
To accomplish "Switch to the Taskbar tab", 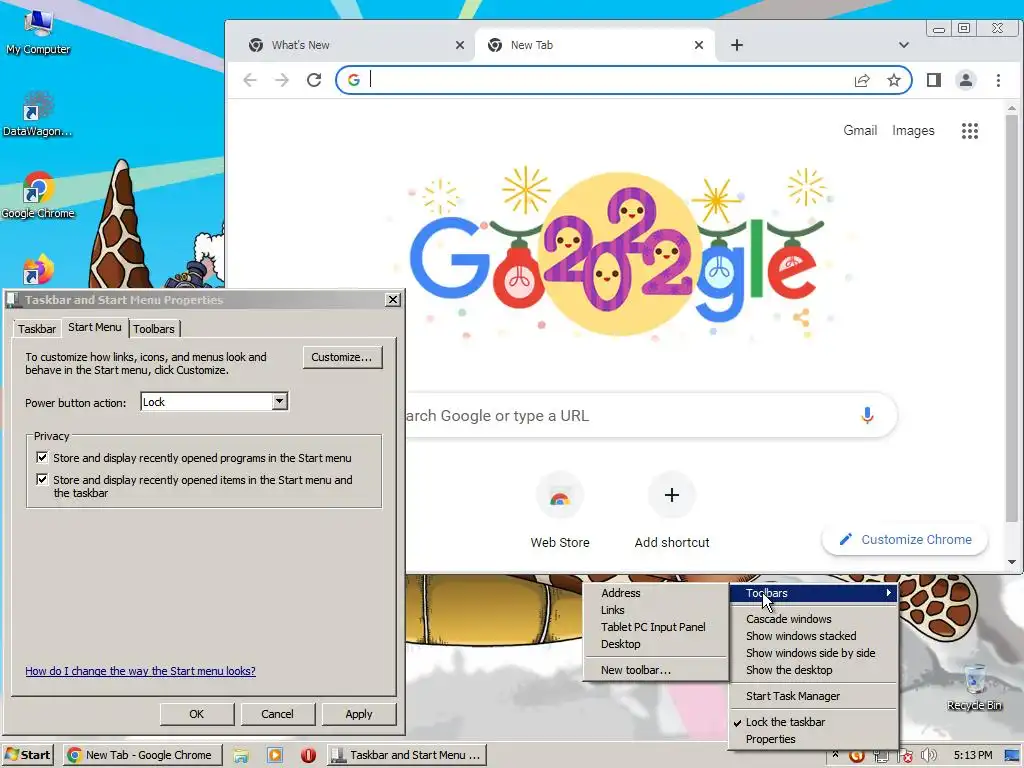I will coord(37,328).
